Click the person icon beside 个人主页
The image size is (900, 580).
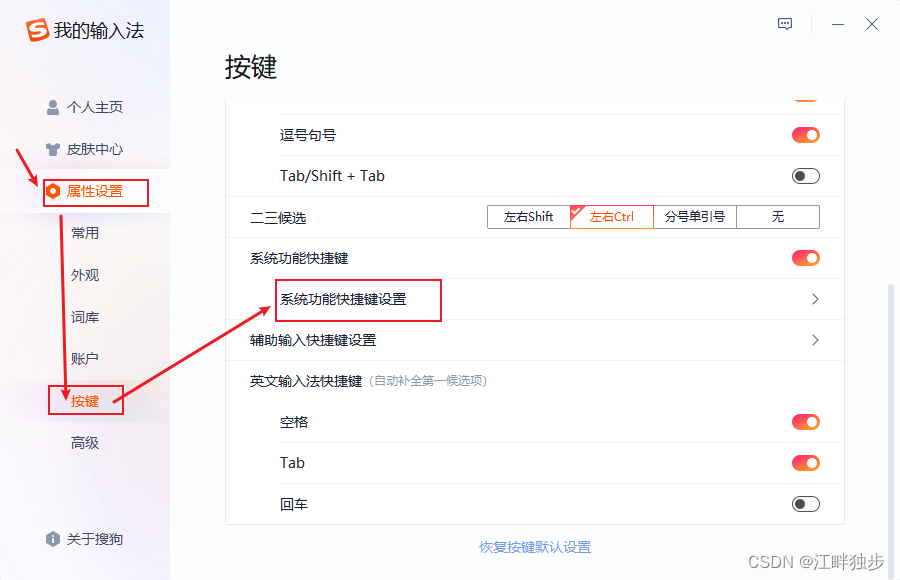pos(53,107)
